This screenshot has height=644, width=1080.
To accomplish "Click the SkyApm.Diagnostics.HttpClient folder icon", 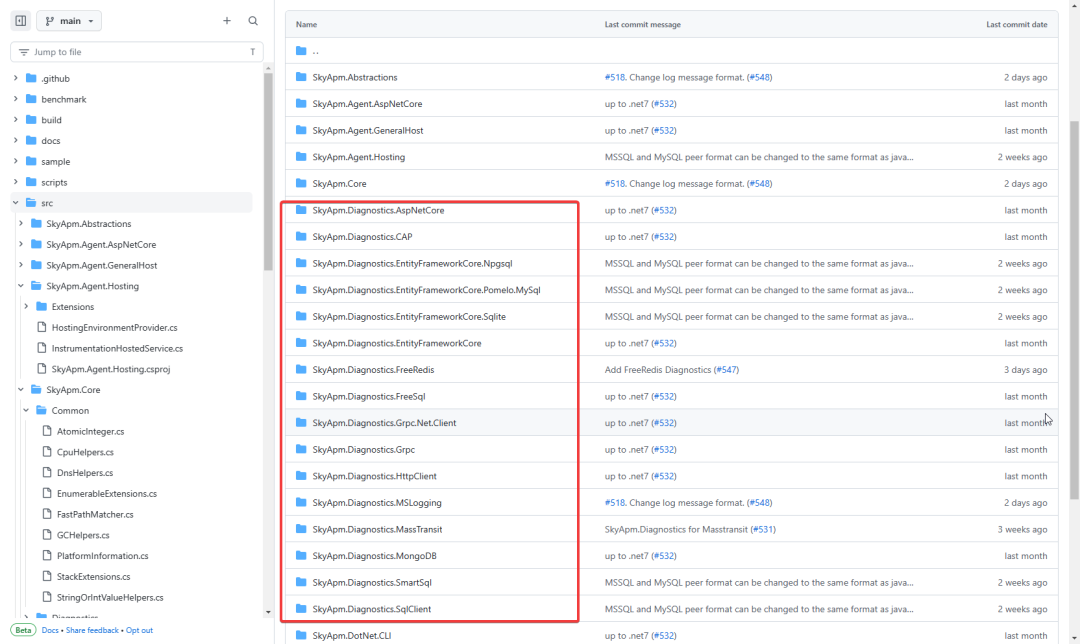I will [301, 476].
